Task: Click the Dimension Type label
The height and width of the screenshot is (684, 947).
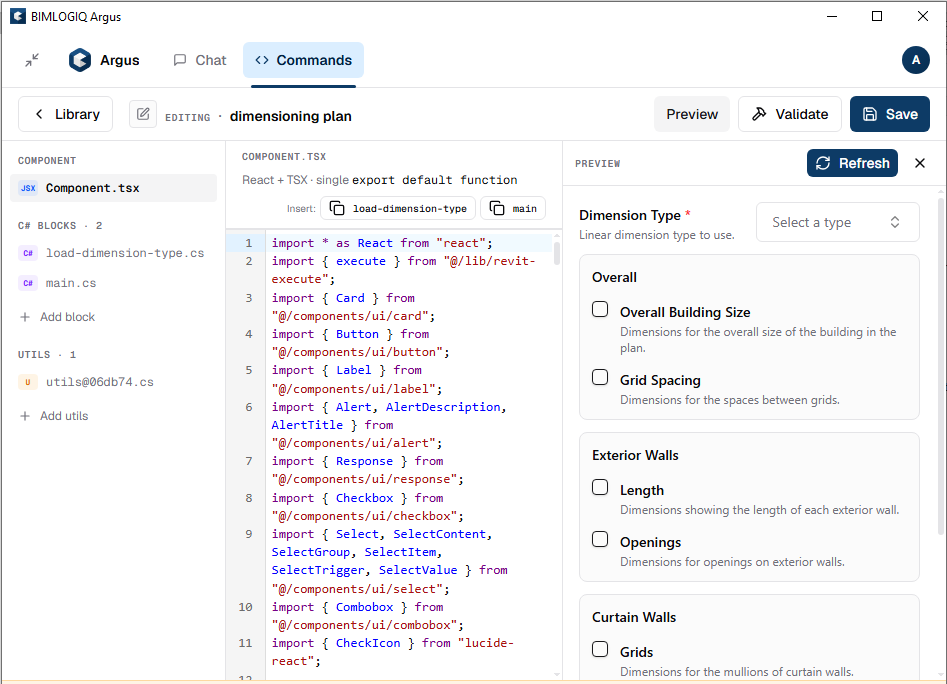Action: 630,216
